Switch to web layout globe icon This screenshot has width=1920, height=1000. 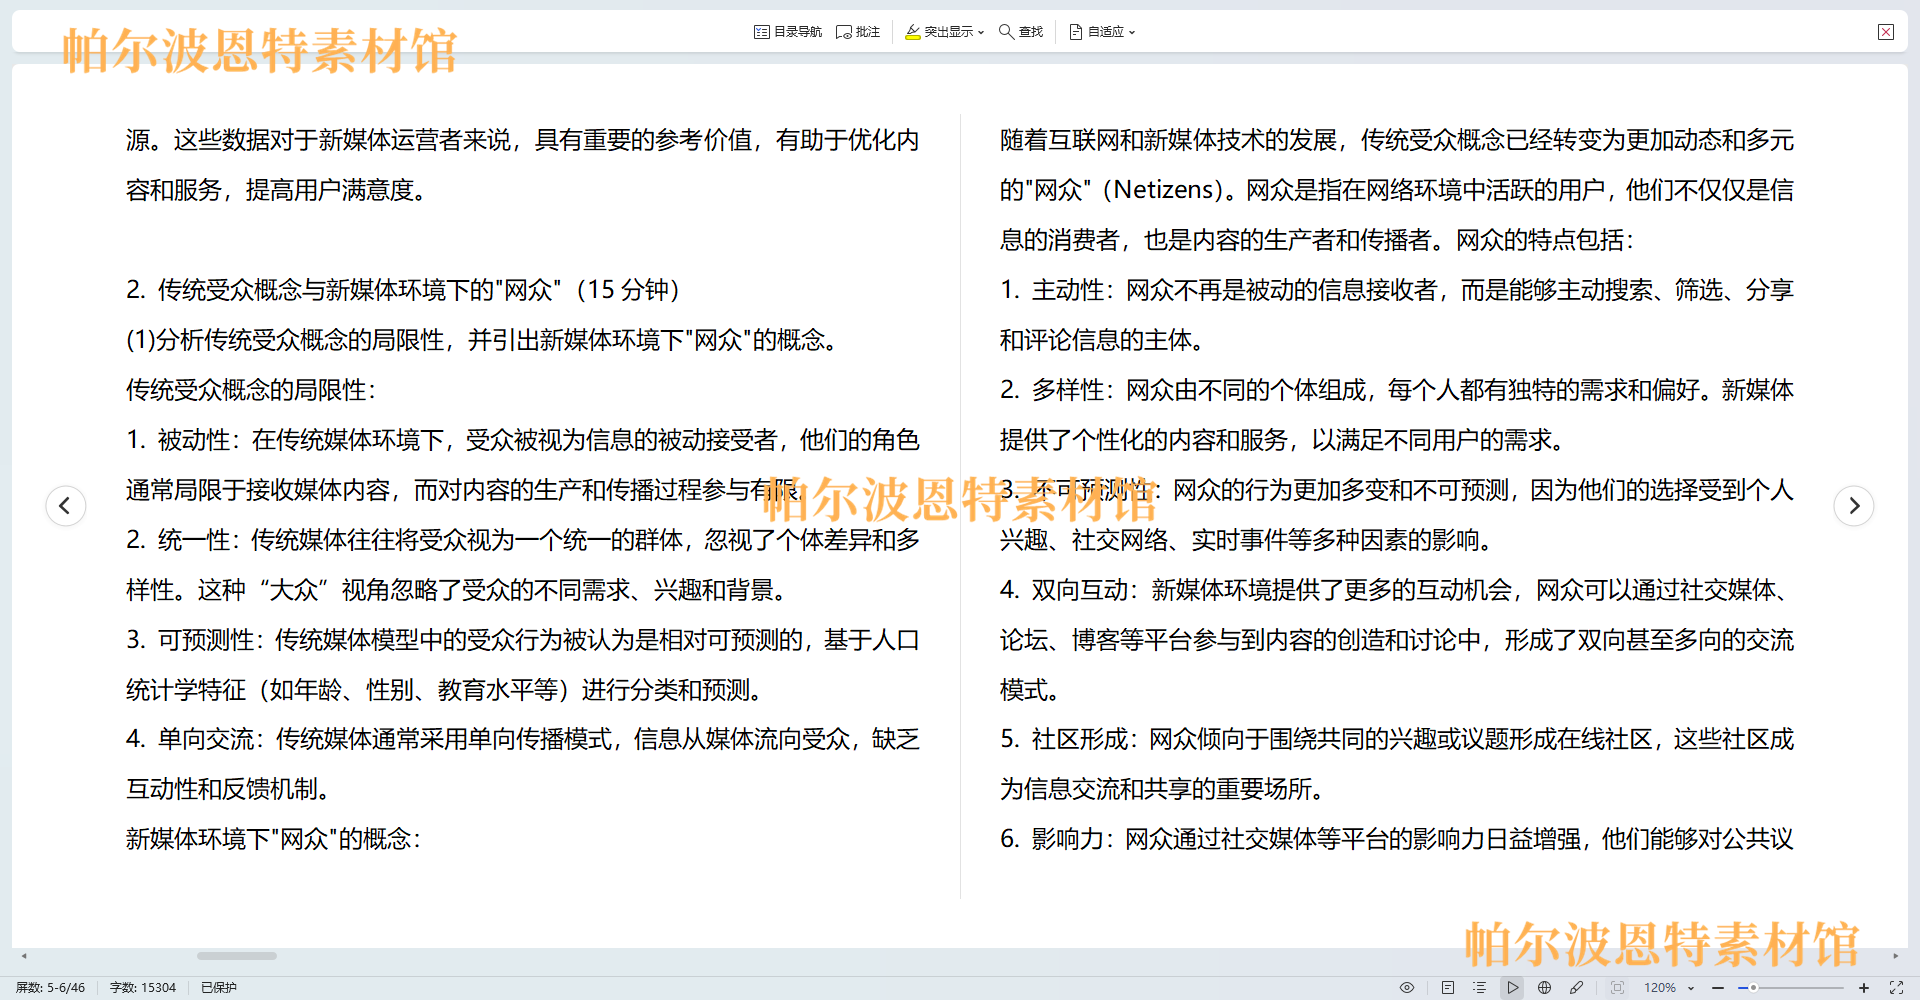pyautogui.click(x=1545, y=987)
